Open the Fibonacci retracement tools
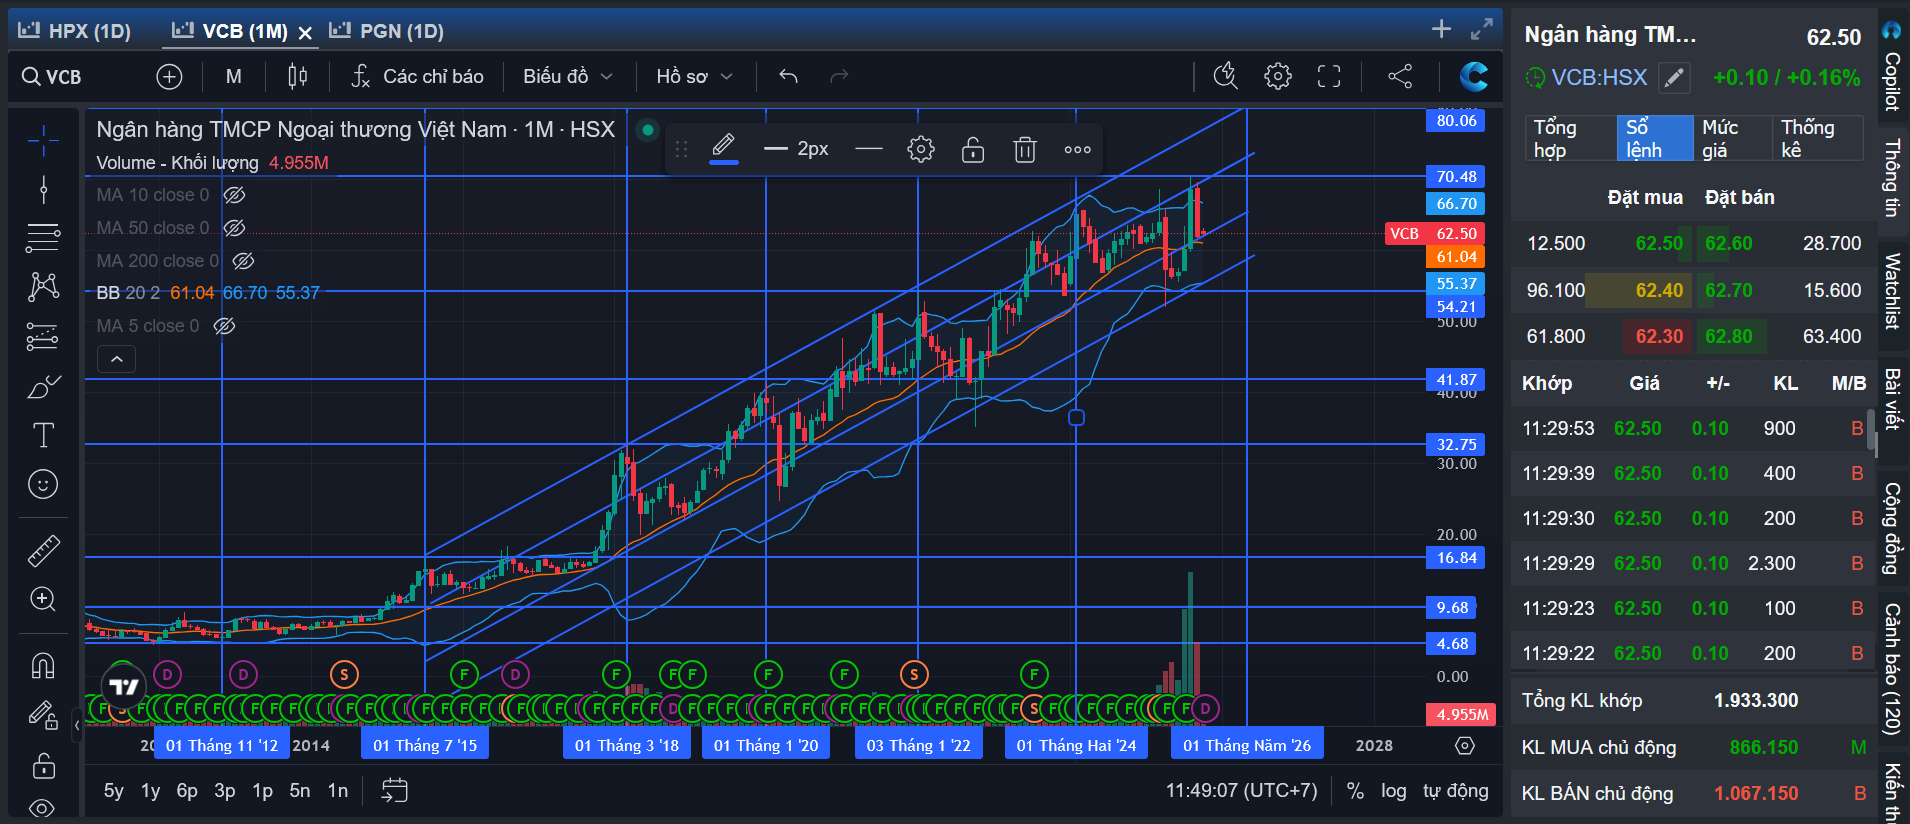This screenshot has width=1910, height=824. [x=43, y=238]
